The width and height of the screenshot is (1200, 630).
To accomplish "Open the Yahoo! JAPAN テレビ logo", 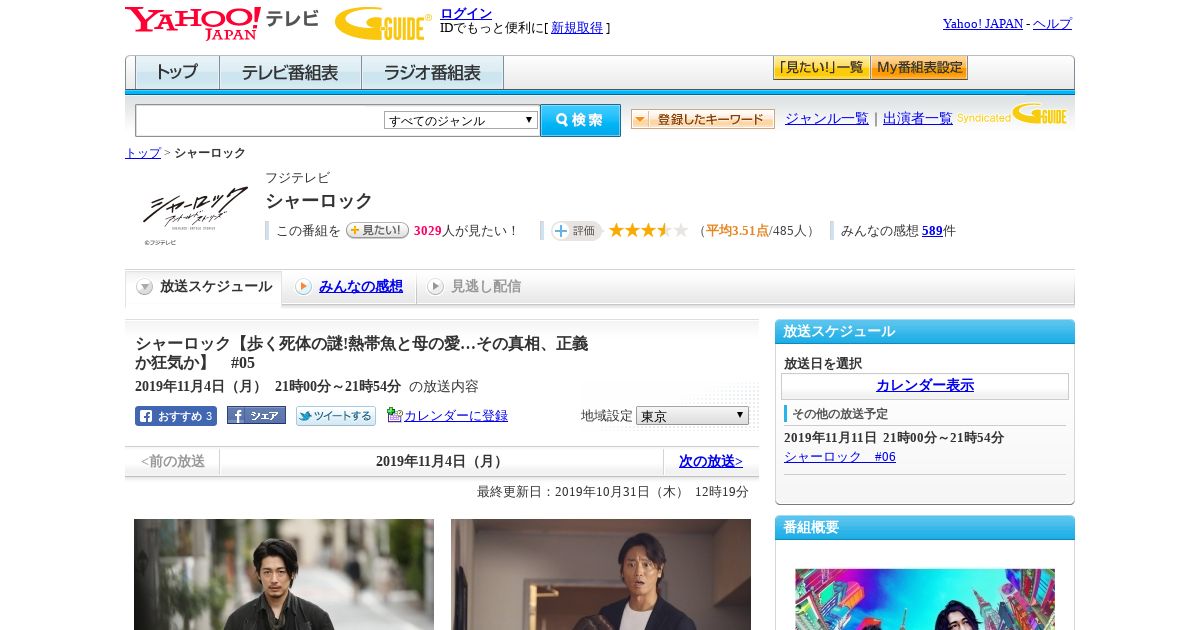I will (221, 23).
